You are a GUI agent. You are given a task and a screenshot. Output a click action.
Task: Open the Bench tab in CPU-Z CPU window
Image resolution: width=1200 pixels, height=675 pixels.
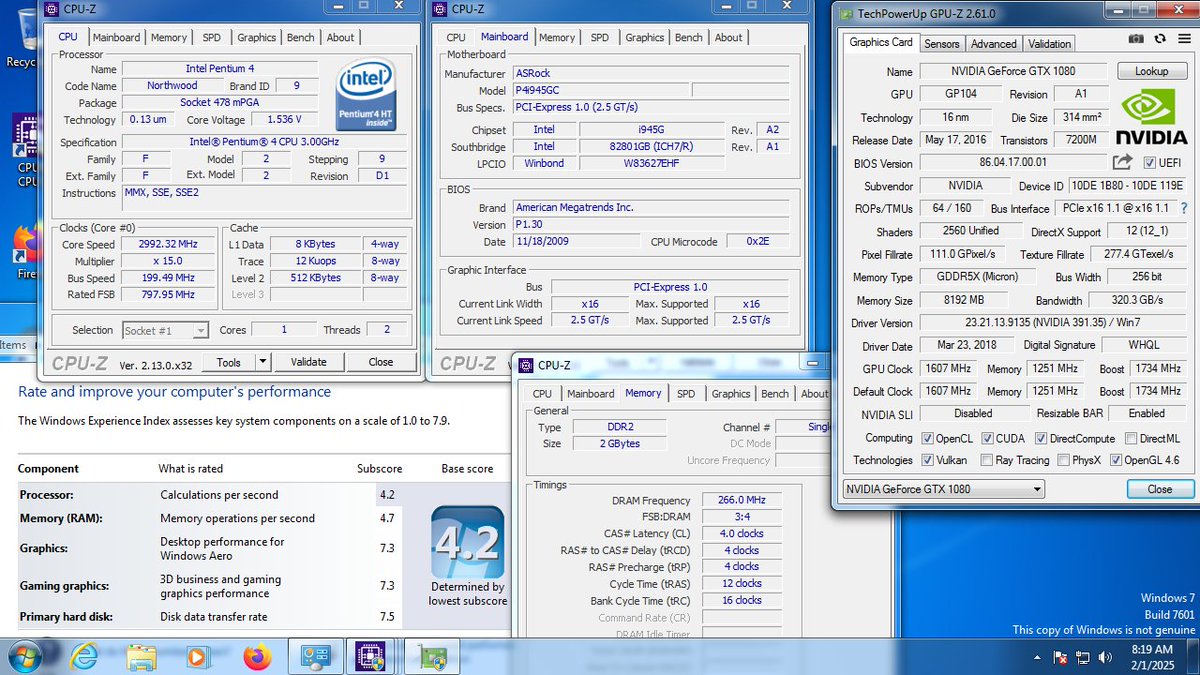(300, 37)
